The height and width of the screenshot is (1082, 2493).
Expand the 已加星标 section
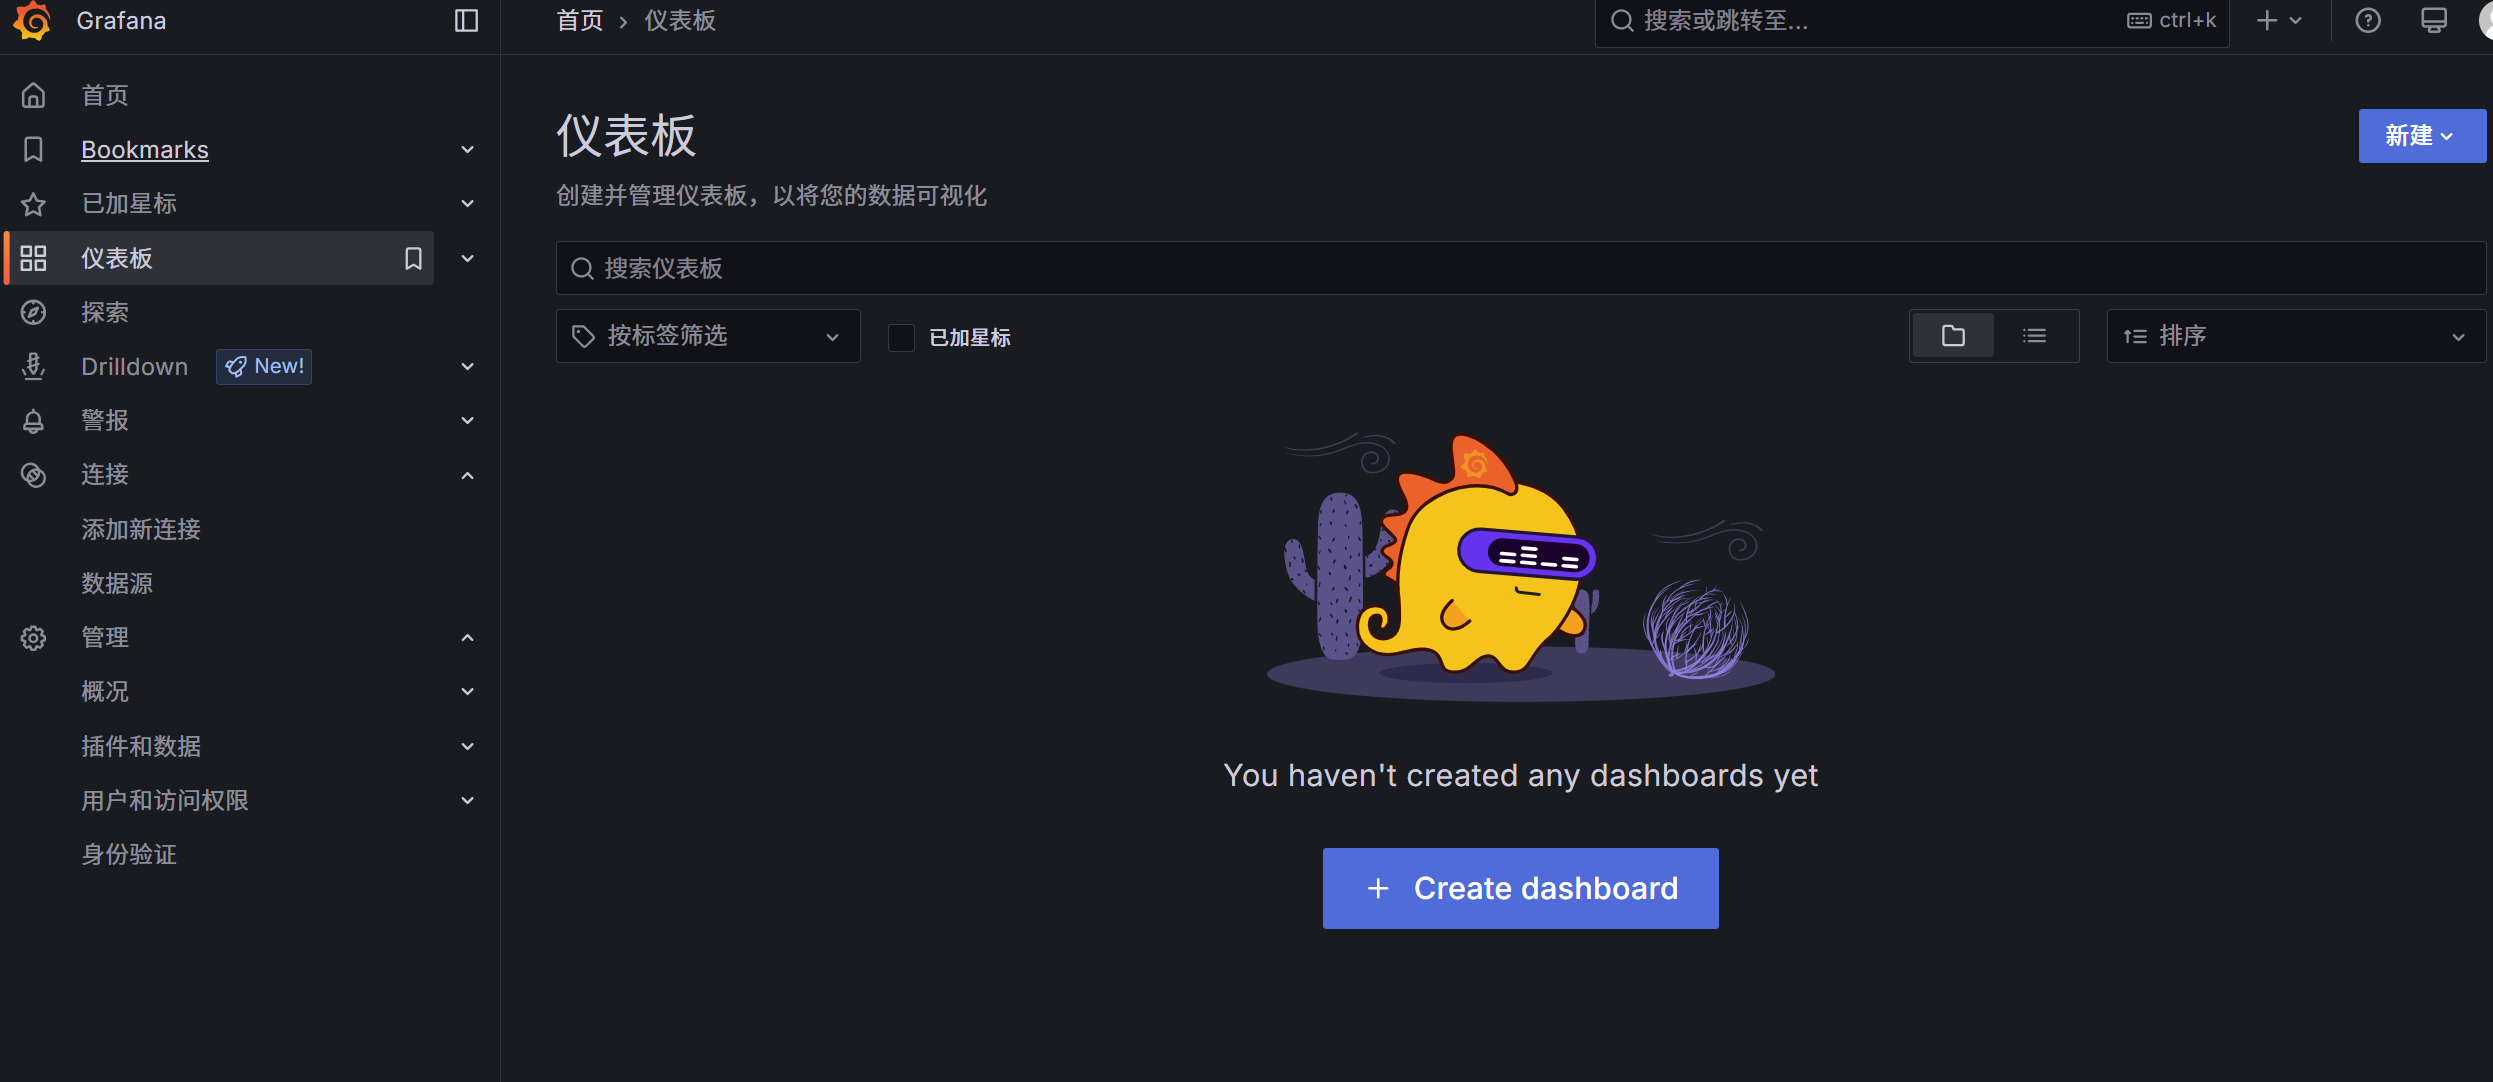pyautogui.click(x=467, y=203)
